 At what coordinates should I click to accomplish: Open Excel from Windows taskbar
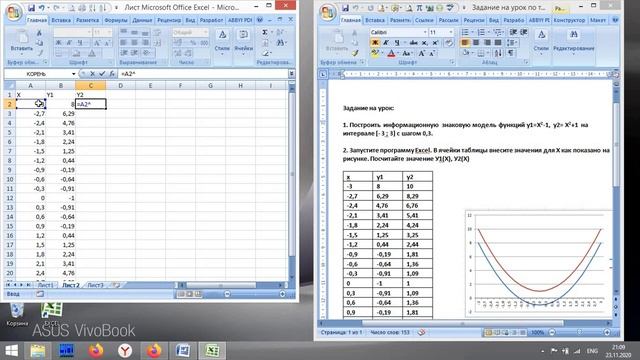pyautogui.click(x=212, y=351)
